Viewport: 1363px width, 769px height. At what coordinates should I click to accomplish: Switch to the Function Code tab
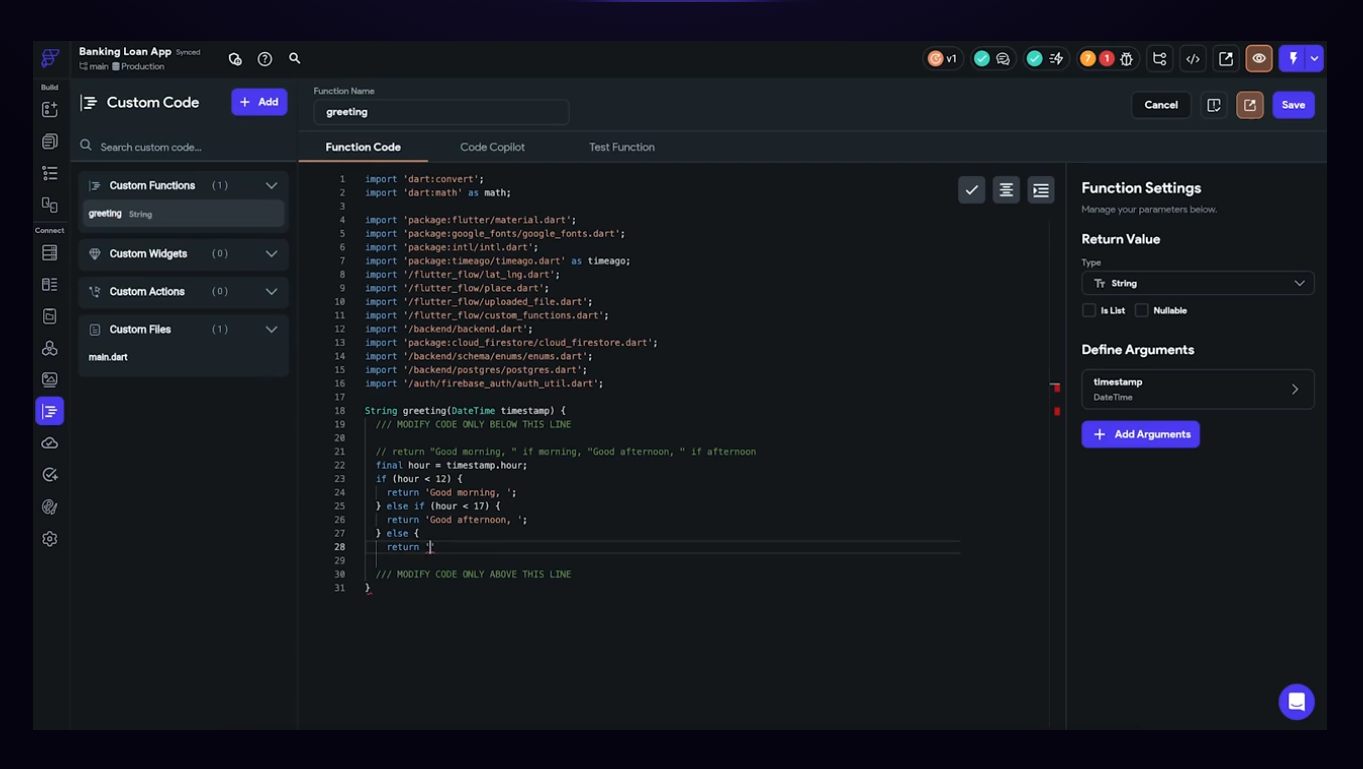[363, 147]
